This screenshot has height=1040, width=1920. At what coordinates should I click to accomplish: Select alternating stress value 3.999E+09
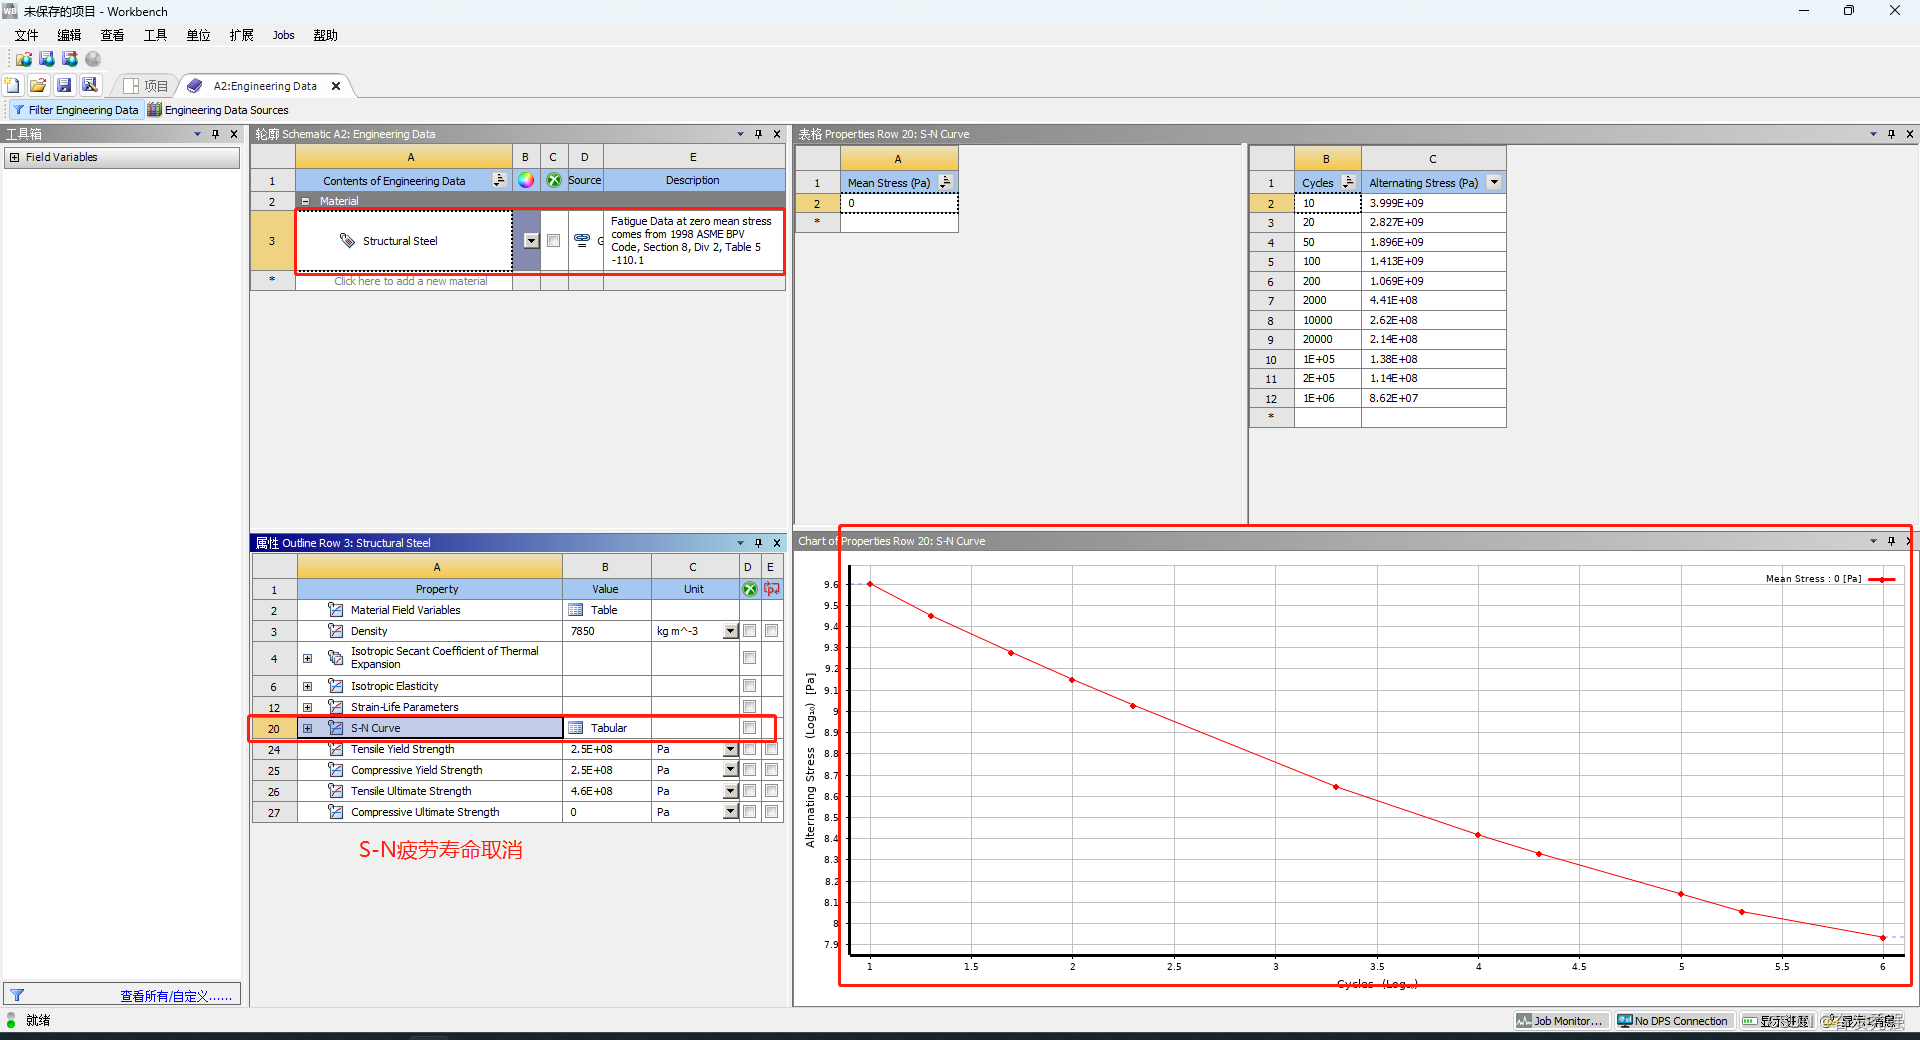pyautogui.click(x=1433, y=203)
